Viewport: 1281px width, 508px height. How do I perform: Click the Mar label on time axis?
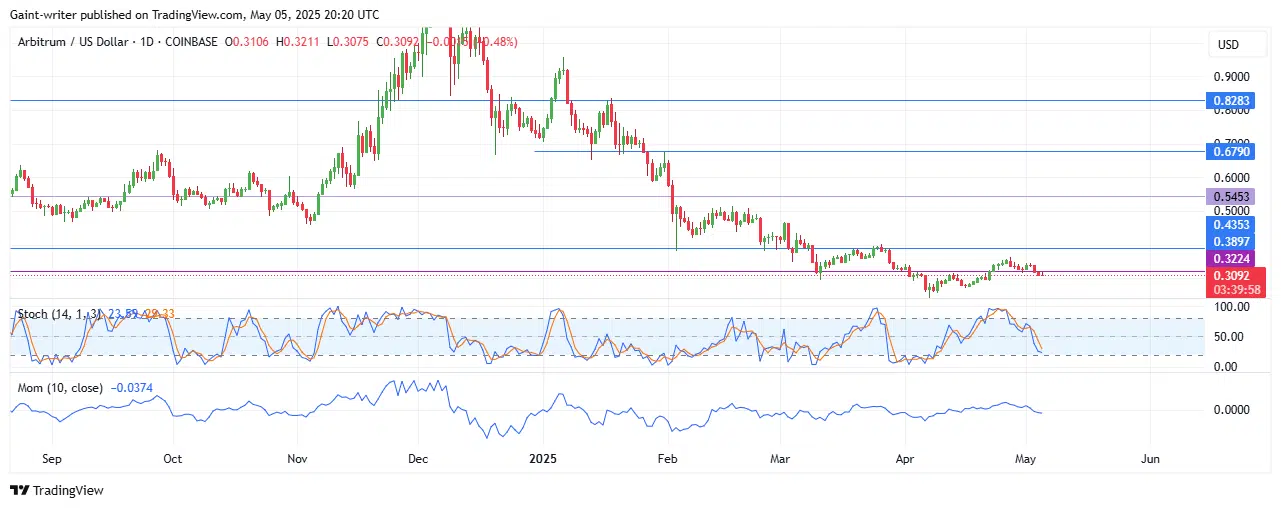[781, 459]
